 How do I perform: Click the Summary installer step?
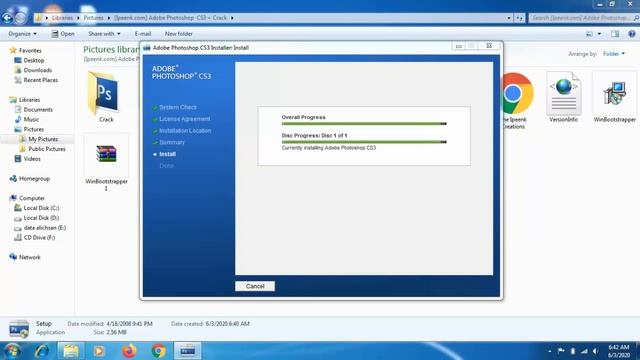click(x=172, y=142)
